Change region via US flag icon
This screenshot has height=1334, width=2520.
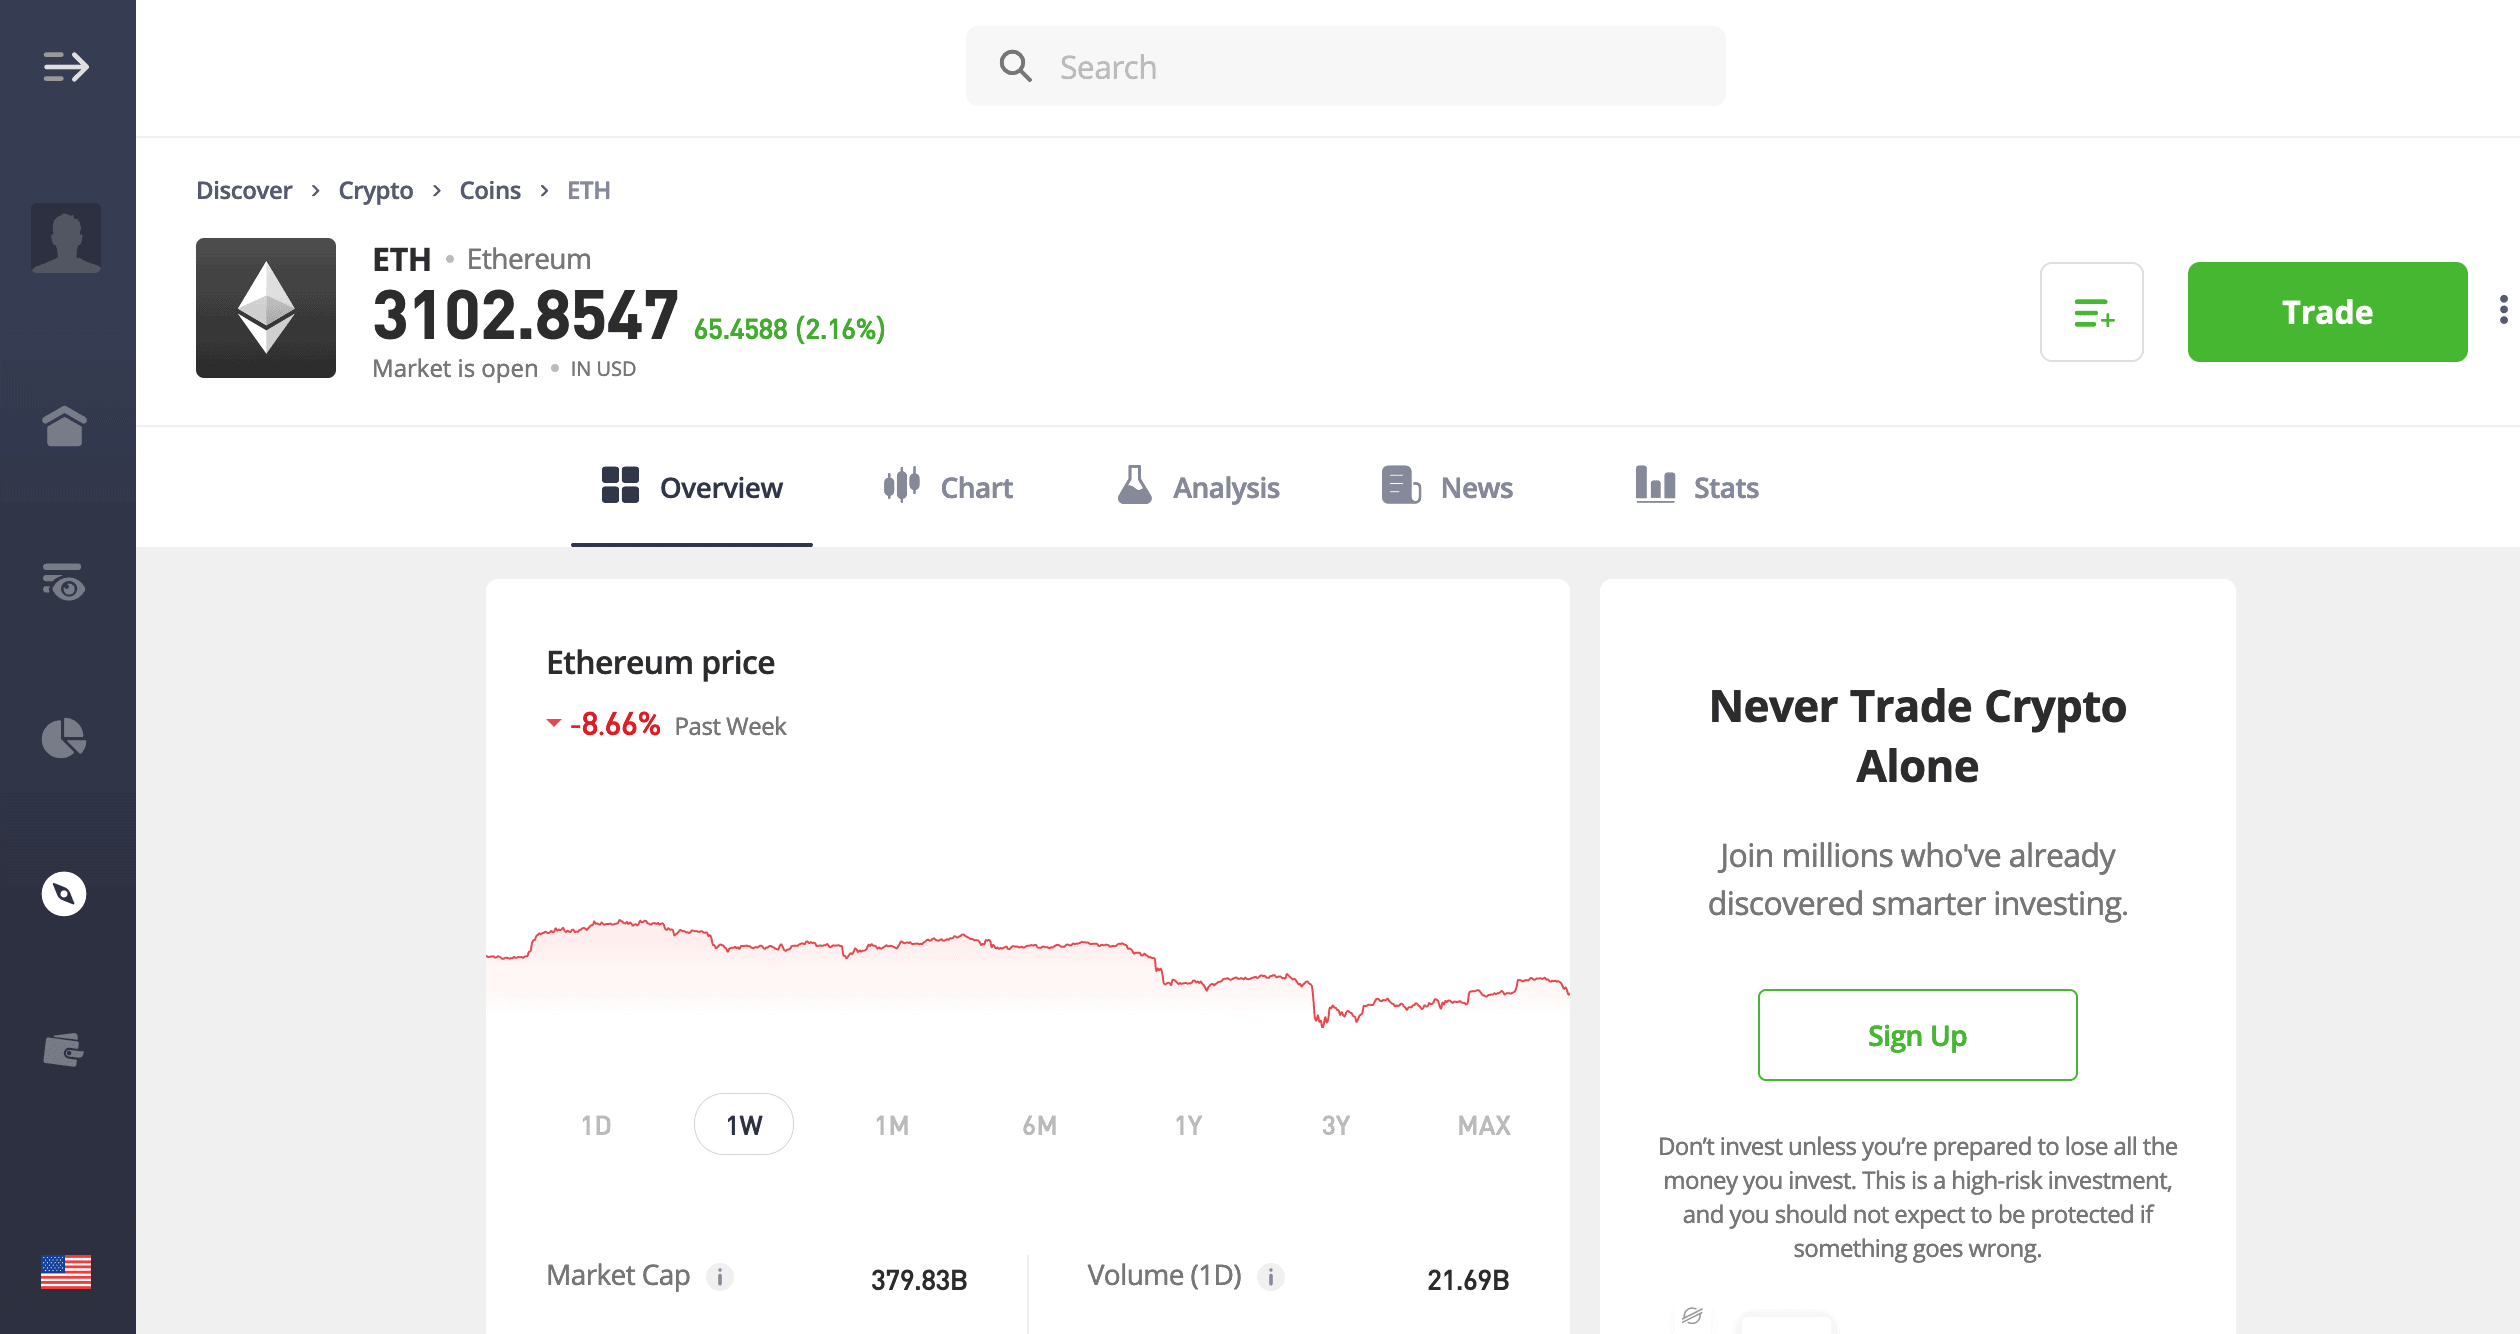point(66,1272)
